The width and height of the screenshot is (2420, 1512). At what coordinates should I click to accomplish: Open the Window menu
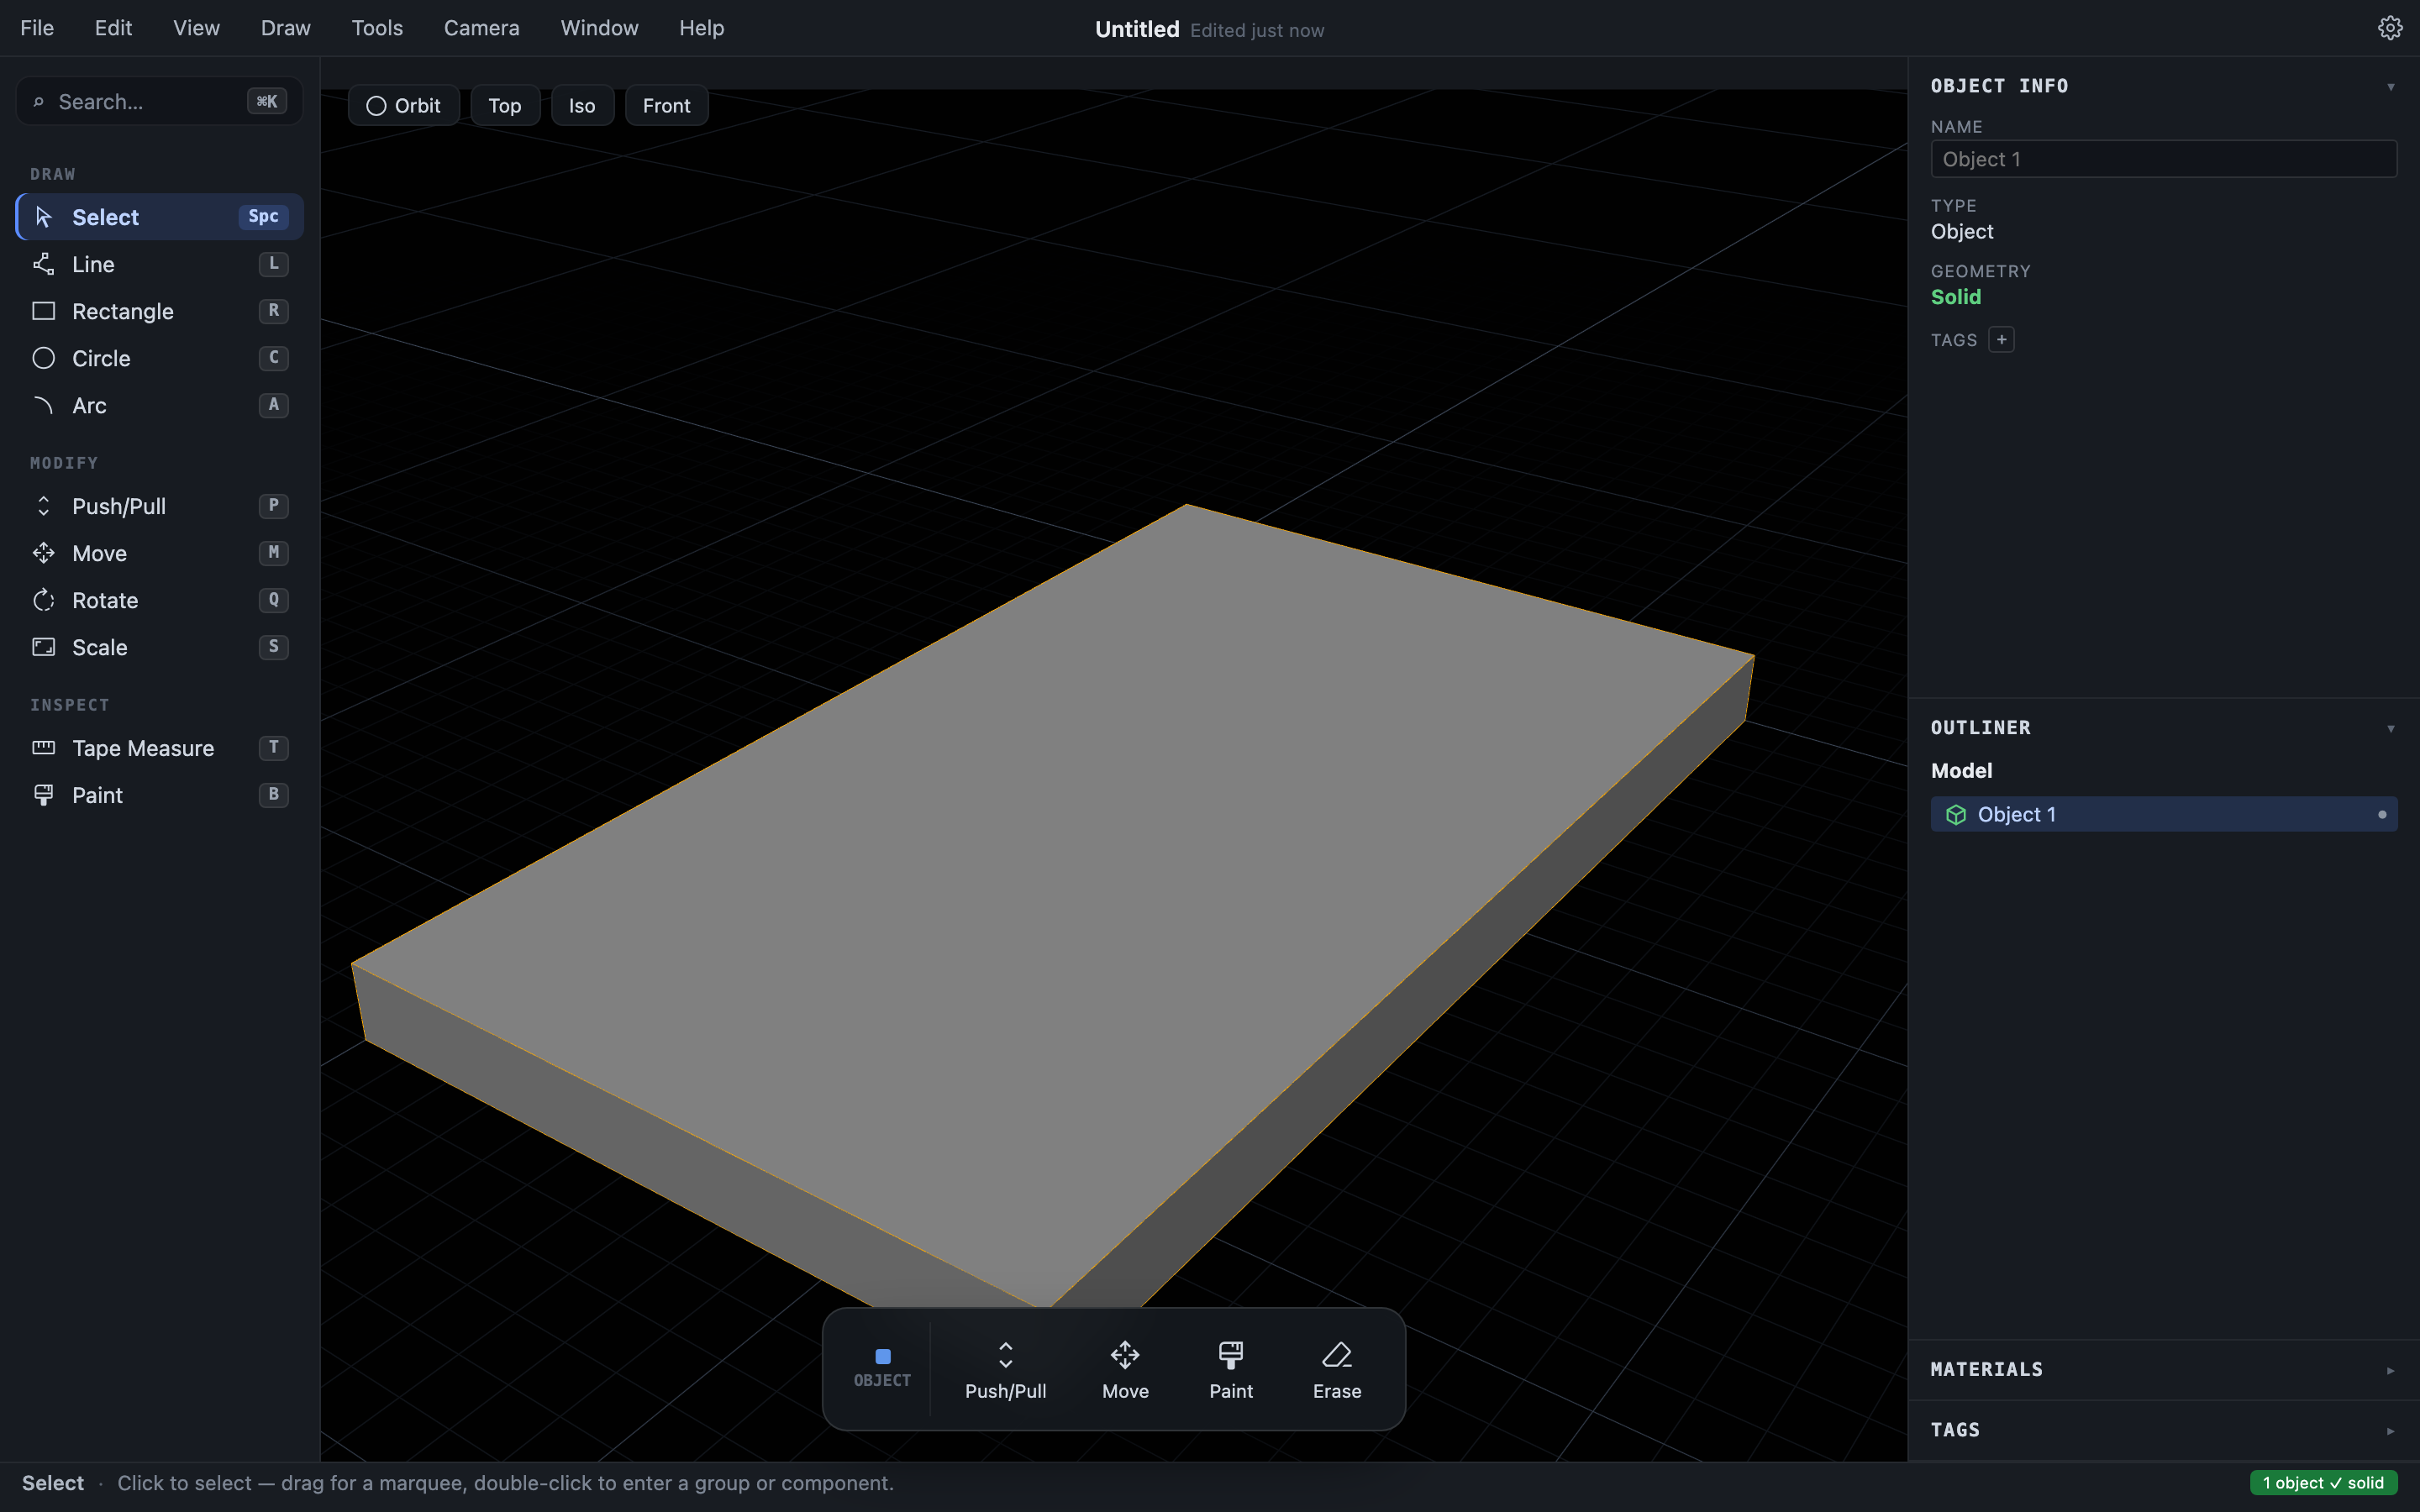(599, 28)
